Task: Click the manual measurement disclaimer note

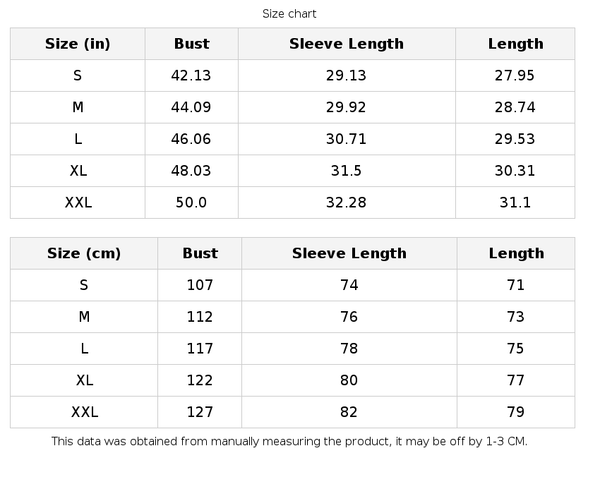Action: click(289, 441)
